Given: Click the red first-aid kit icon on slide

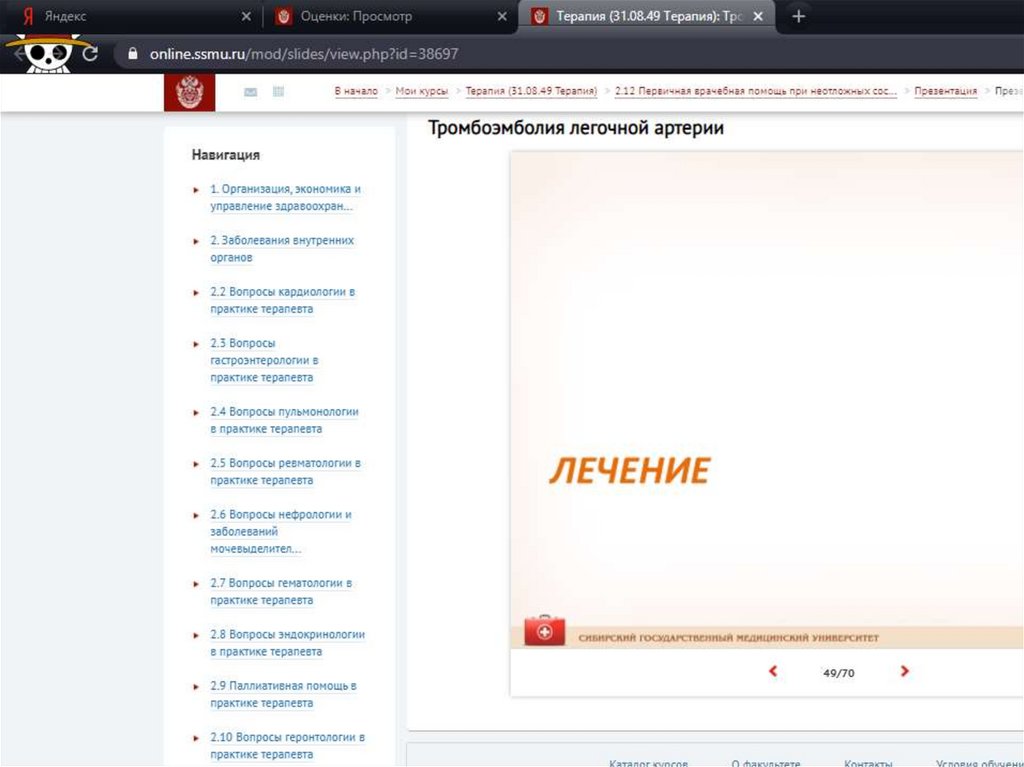Looking at the screenshot, I should click(544, 630).
